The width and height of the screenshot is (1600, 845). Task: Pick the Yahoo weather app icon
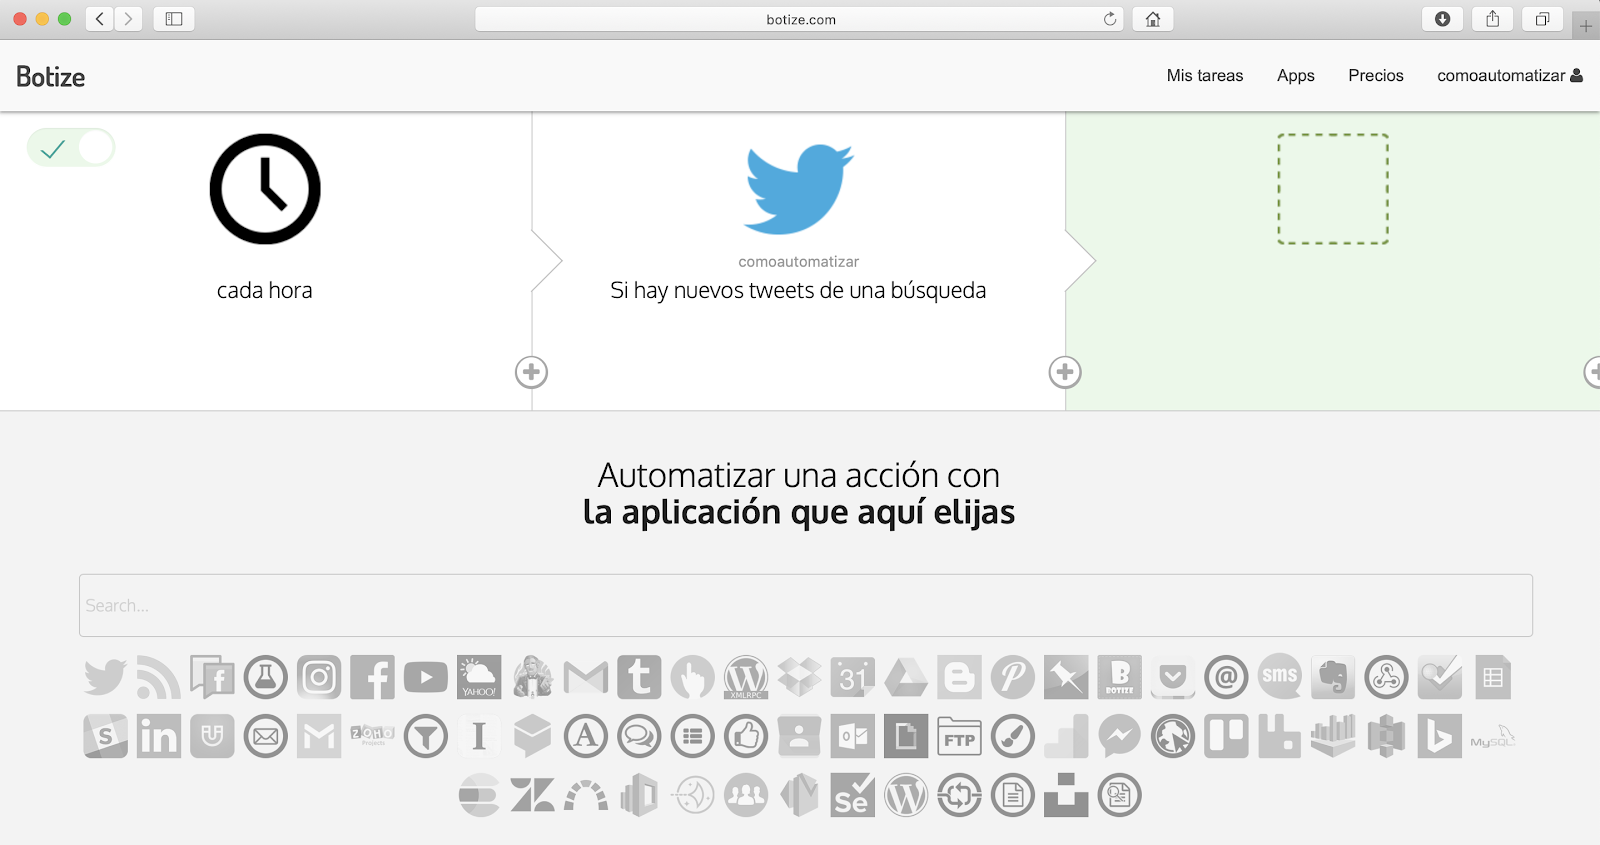479,677
